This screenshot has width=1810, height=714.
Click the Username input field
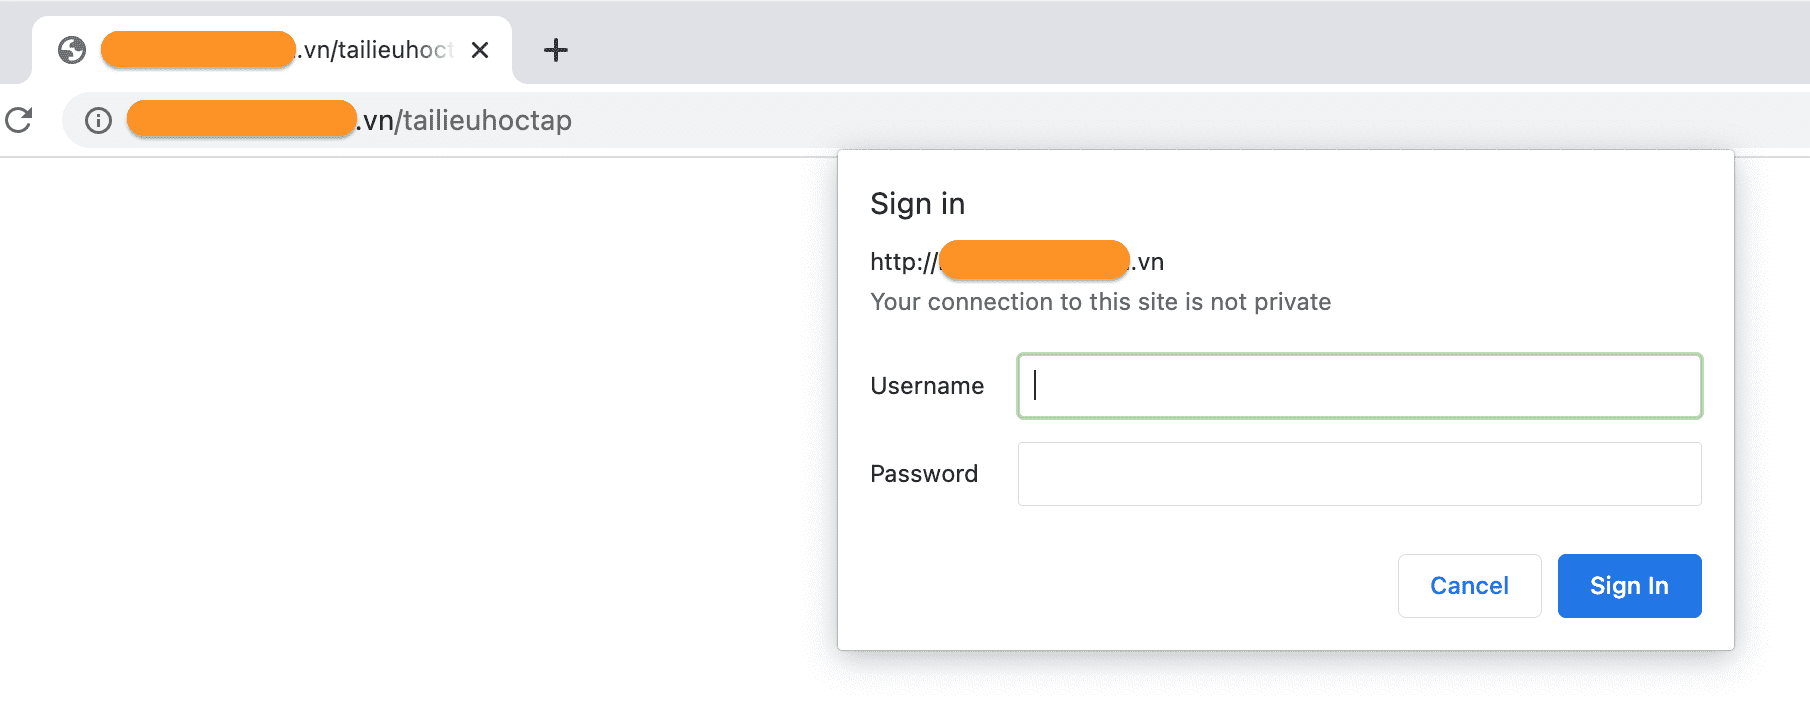tap(1358, 386)
